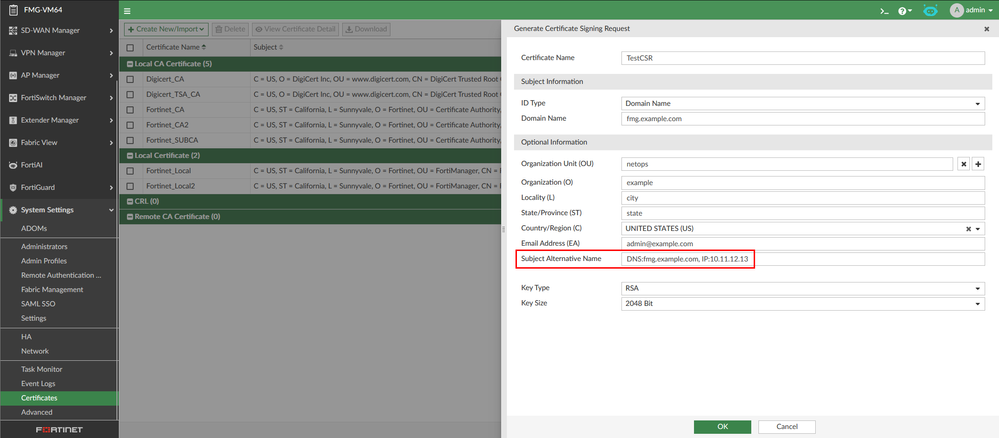
Task: Check the Digicert_CA row checkbox
Action: click(130, 77)
